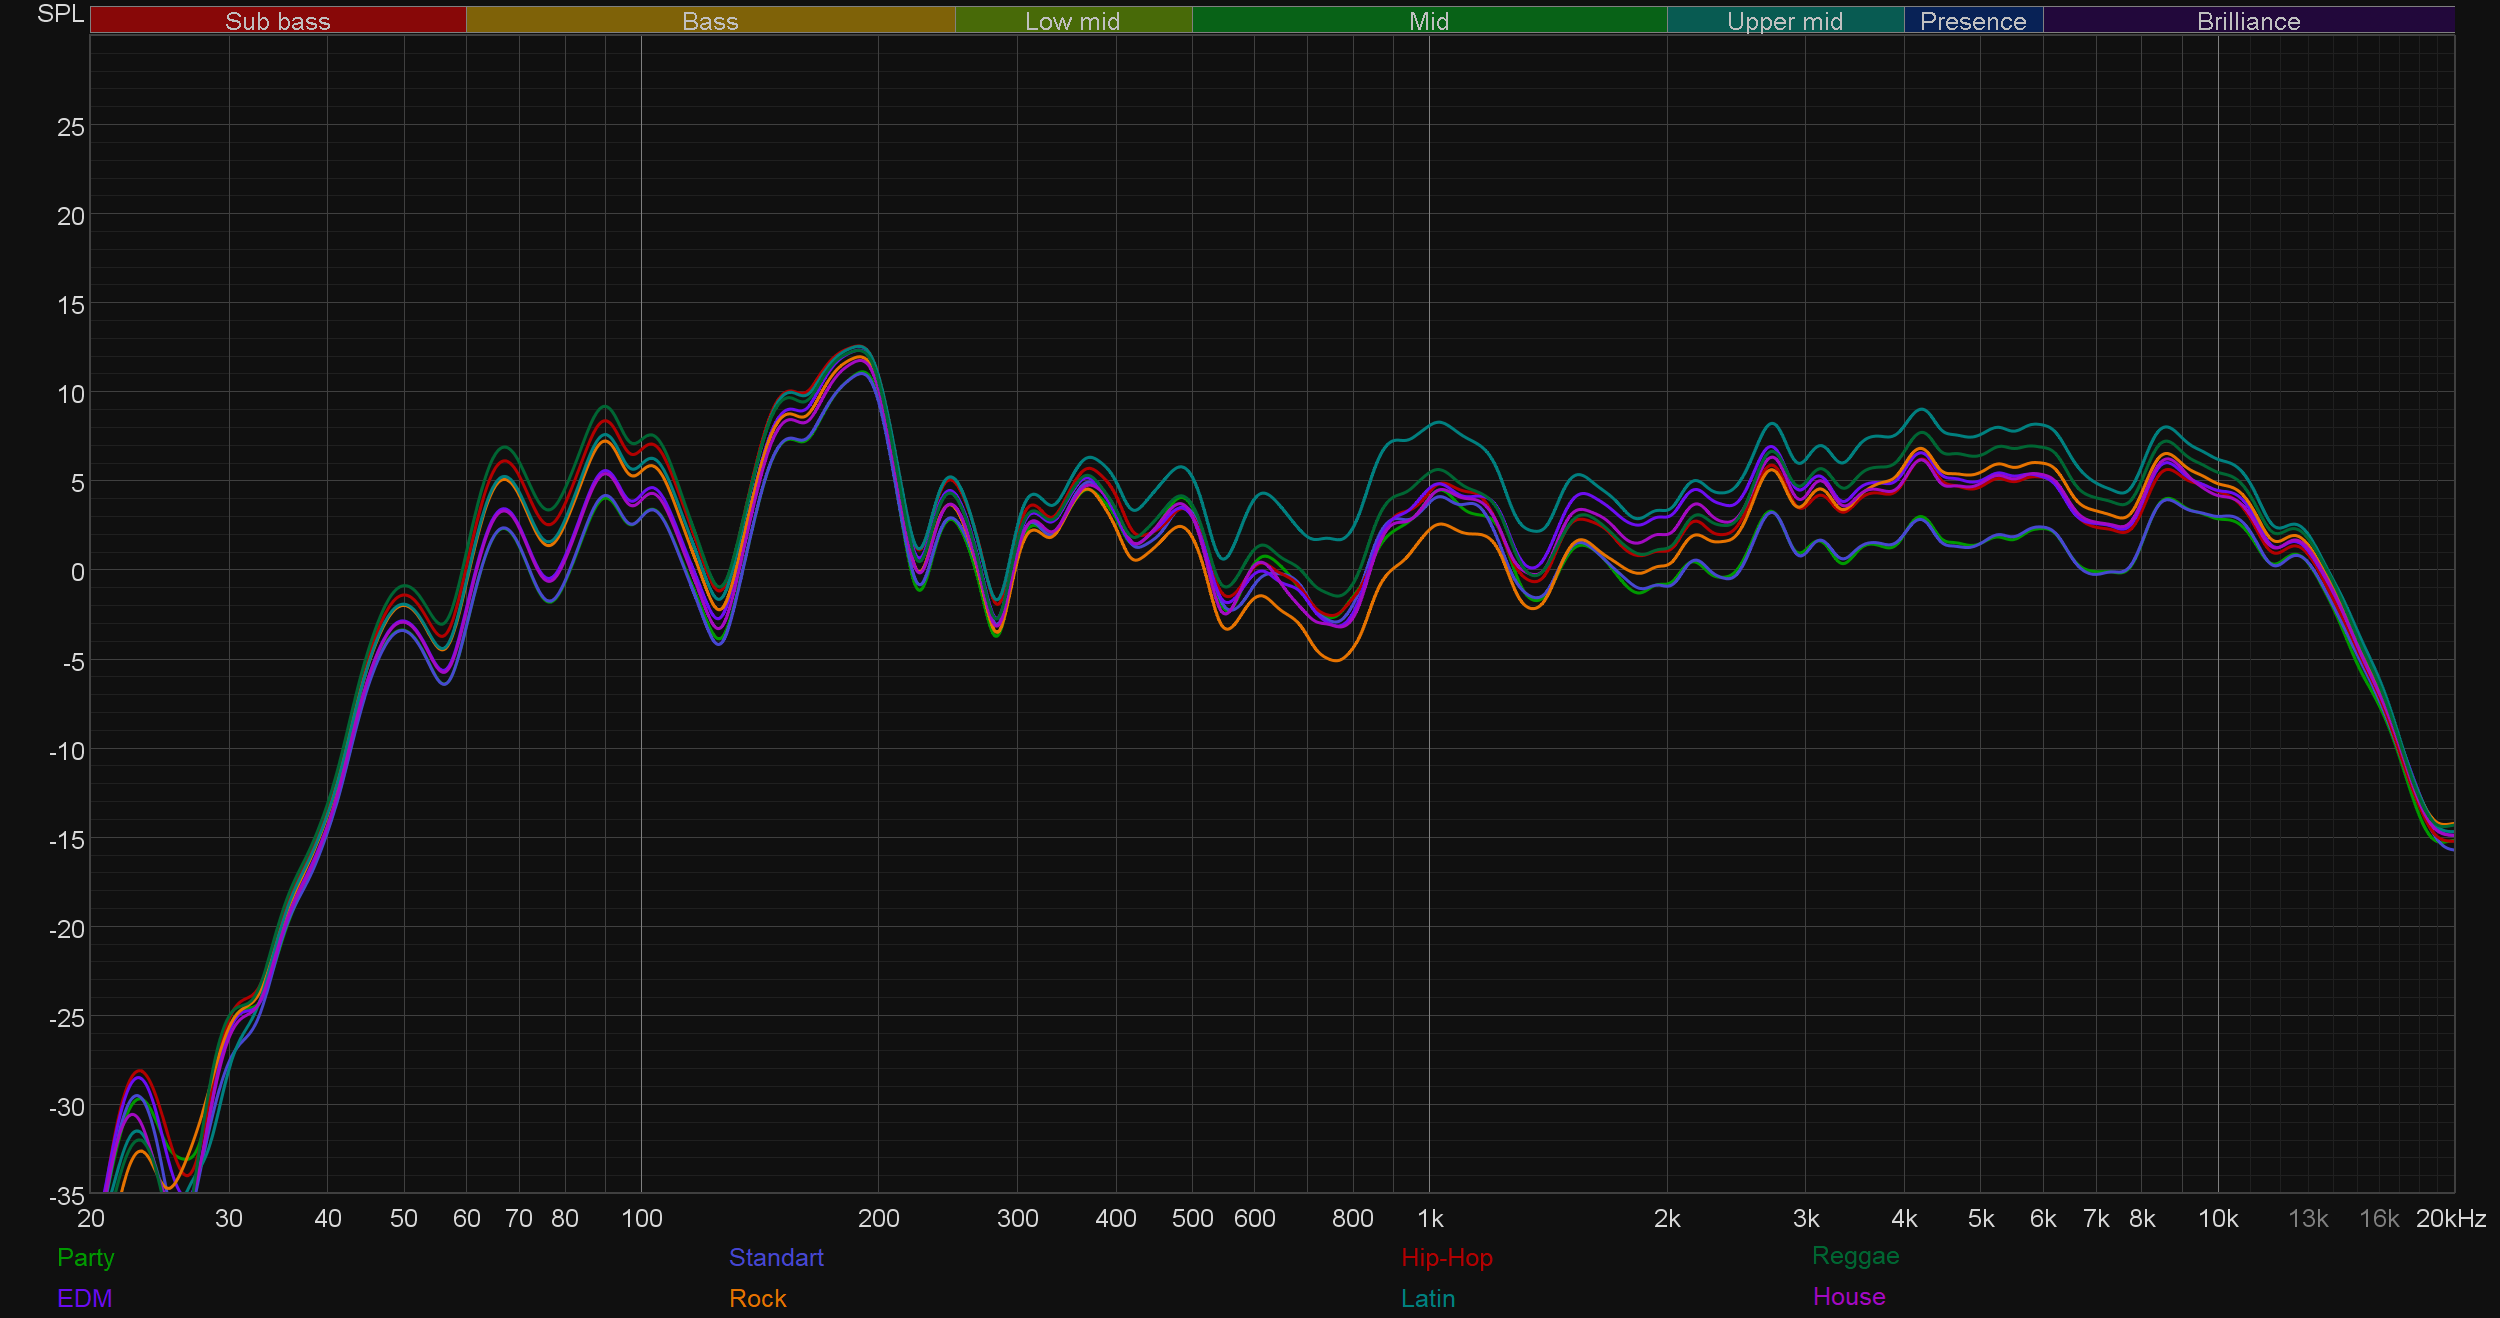Click the Low mid band header
The width and height of the screenshot is (2500, 1318).
coord(1073,21)
